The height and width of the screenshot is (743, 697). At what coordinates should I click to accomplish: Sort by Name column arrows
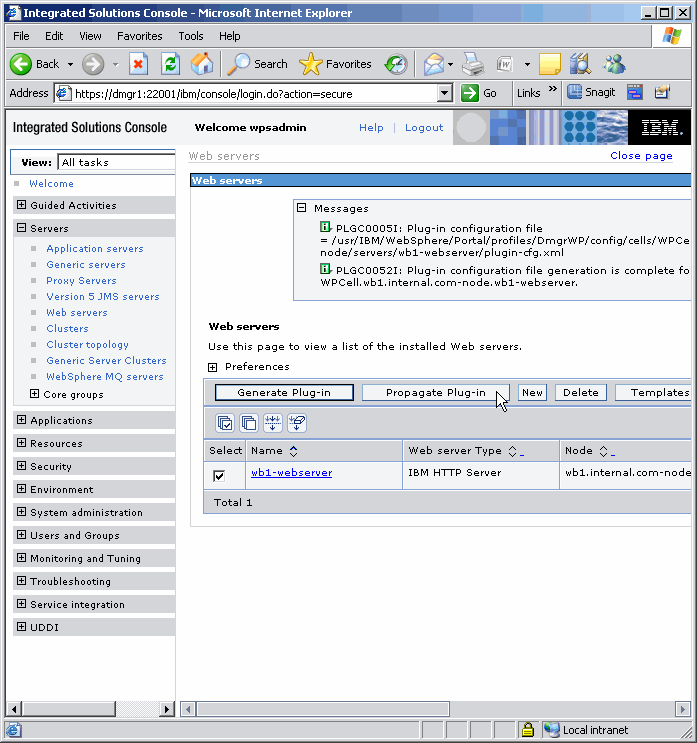pyautogui.click(x=293, y=452)
